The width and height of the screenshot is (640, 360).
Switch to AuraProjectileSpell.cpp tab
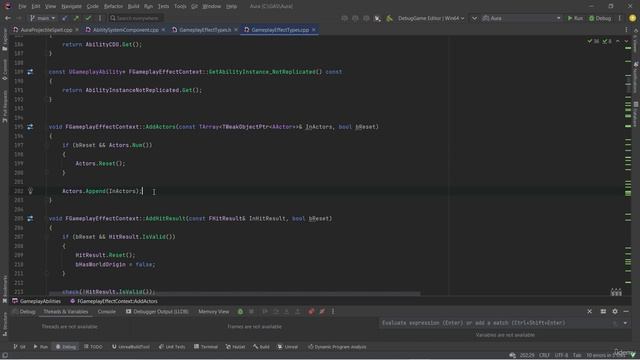coord(43,30)
